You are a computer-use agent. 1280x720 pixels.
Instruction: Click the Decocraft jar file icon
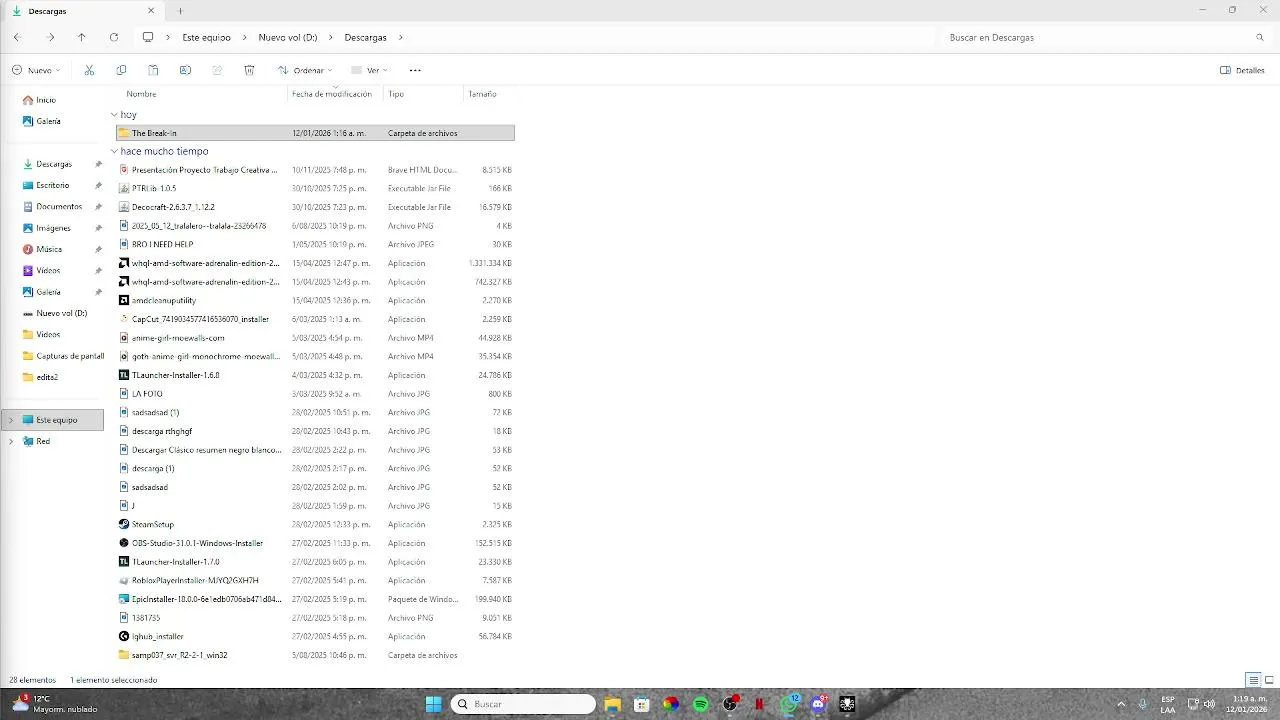124,207
